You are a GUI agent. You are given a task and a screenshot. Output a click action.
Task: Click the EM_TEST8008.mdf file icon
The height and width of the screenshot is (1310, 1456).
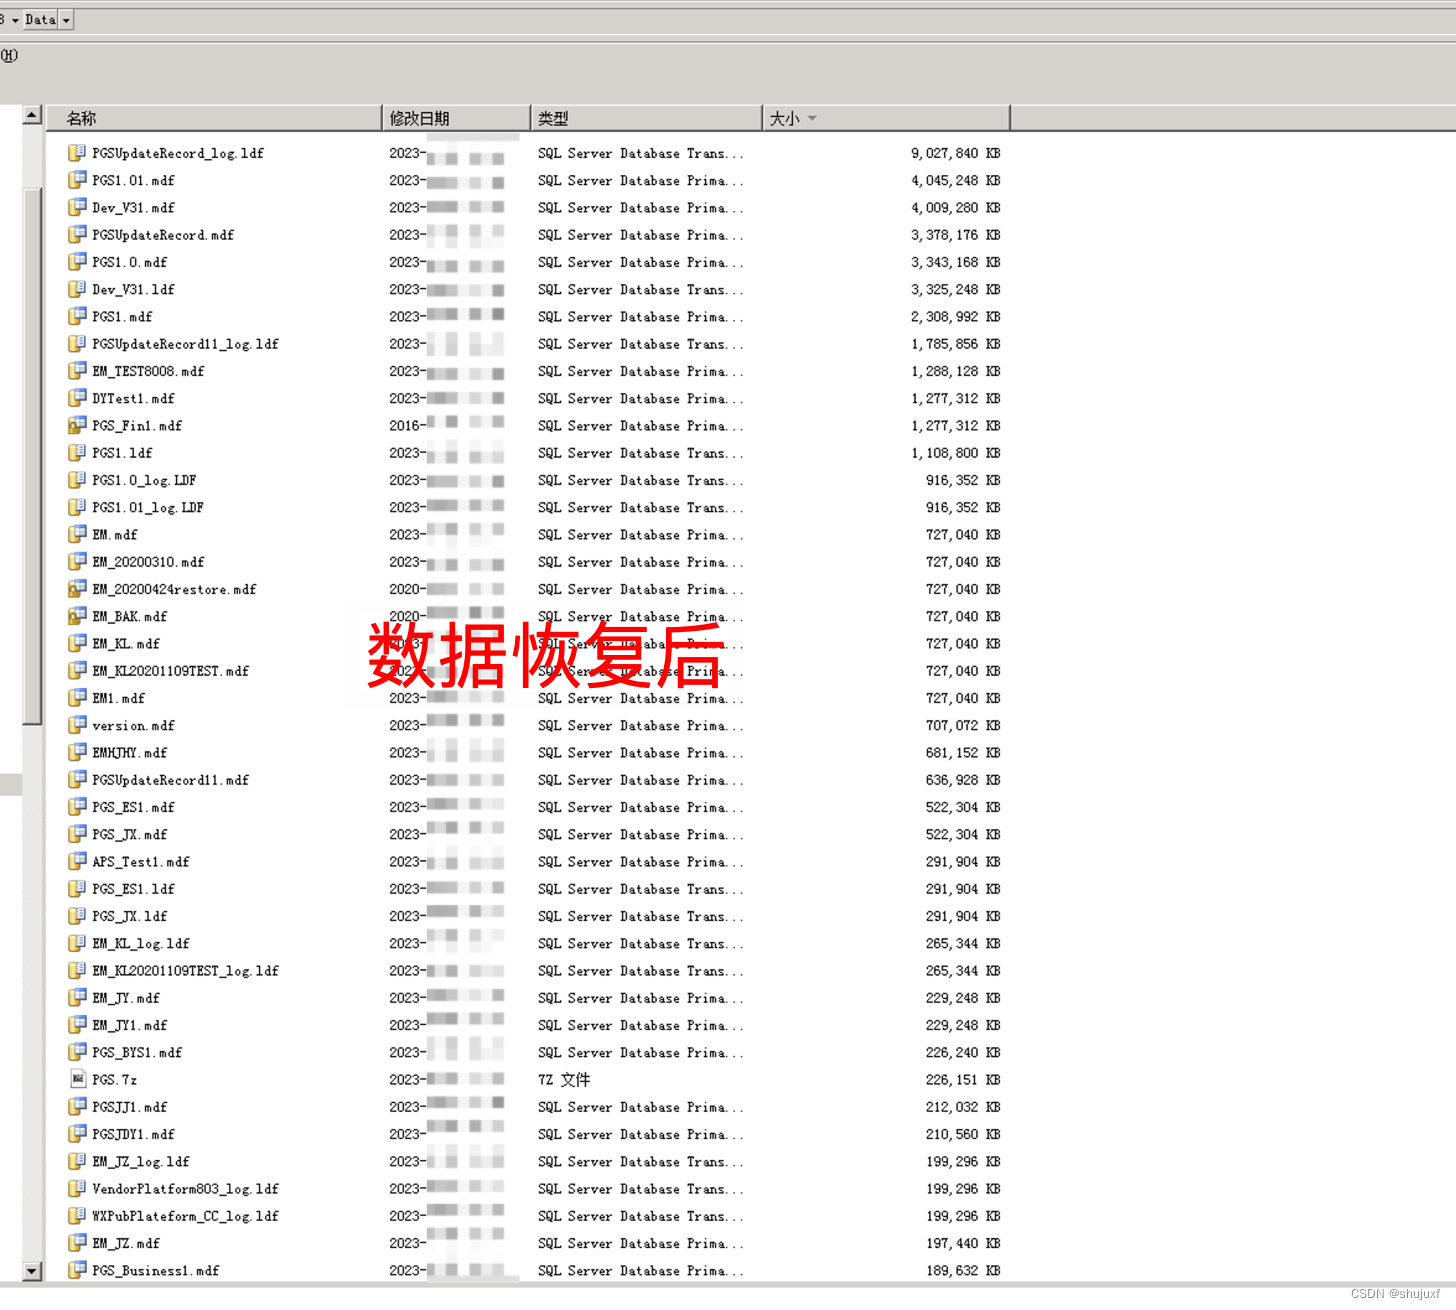tap(77, 371)
